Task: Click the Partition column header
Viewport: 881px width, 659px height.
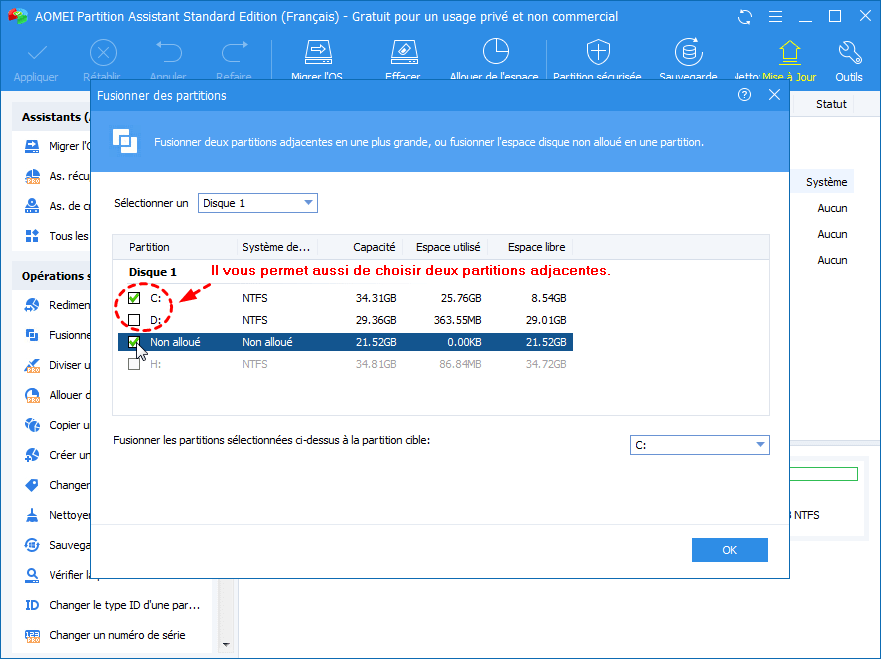Action: coord(149,247)
